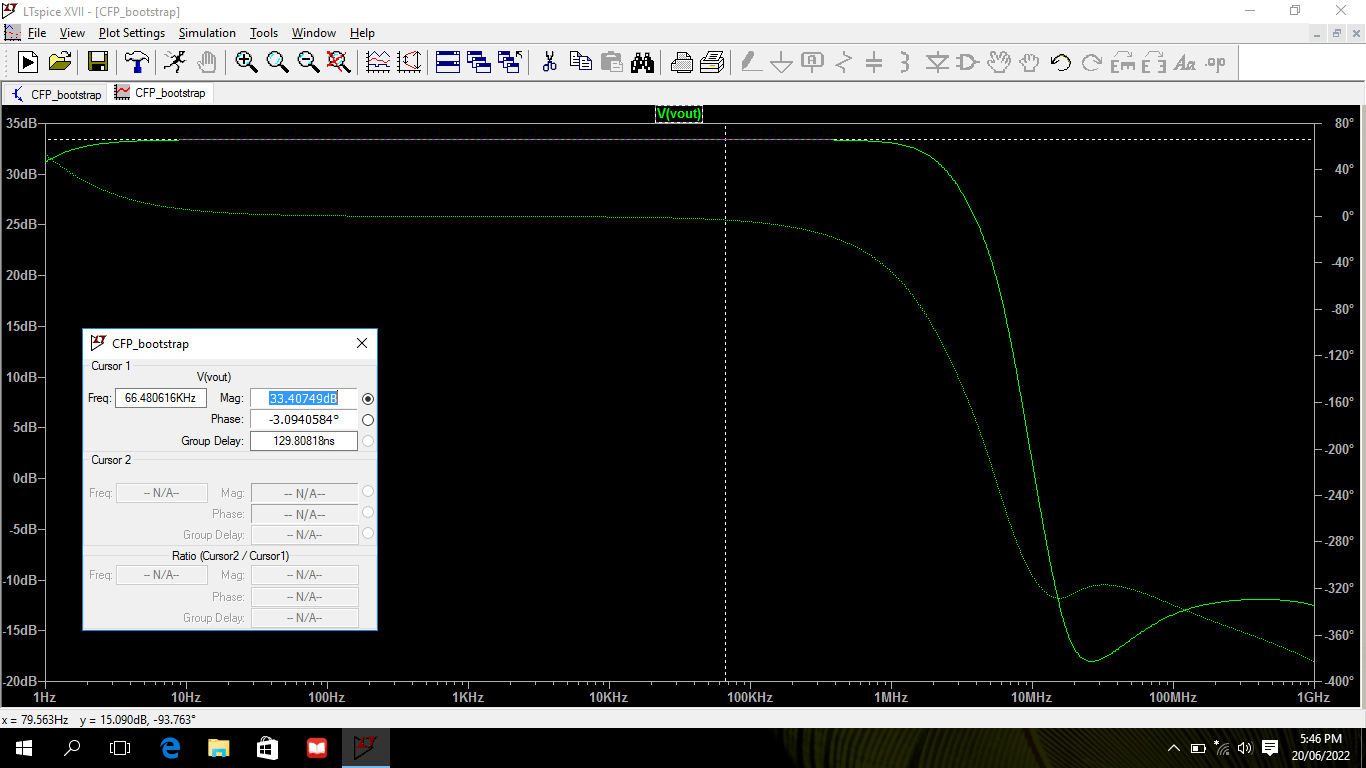This screenshot has height=768, width=1366.
Task: Click the scissors Cut icon
Action: [x=549, y=62]
